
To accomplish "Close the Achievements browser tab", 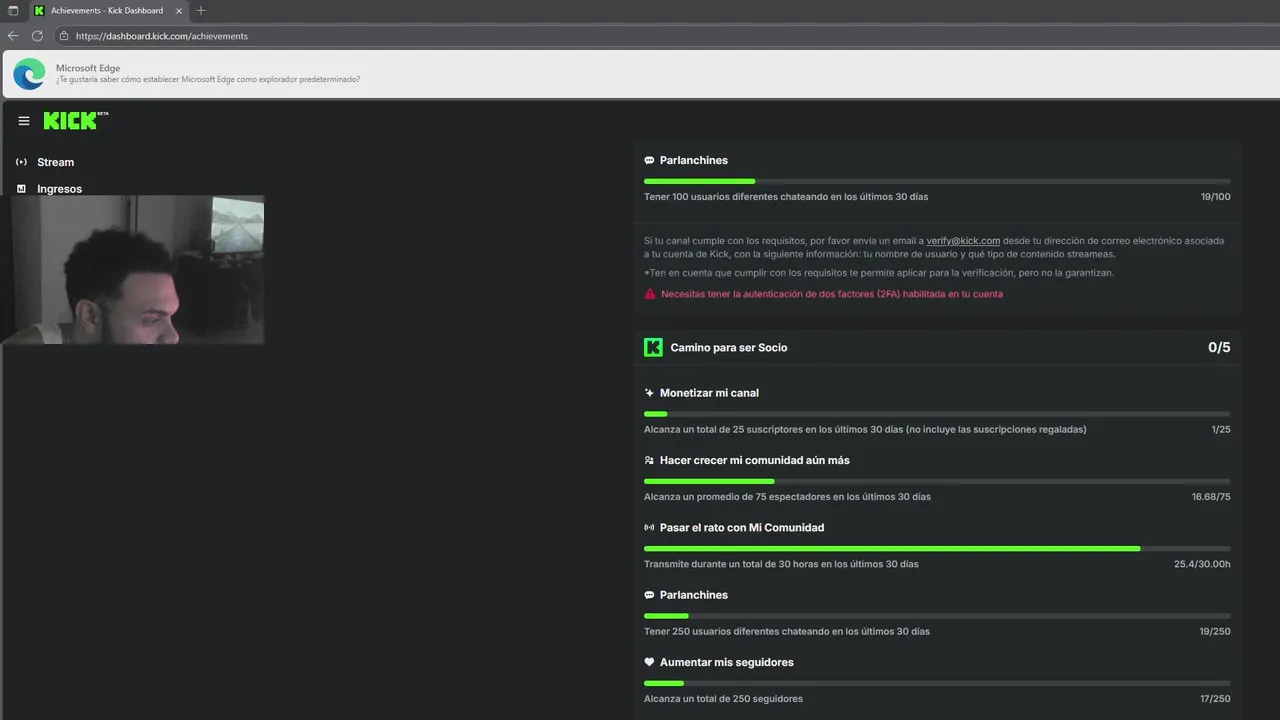I will [x=179, y=11].
